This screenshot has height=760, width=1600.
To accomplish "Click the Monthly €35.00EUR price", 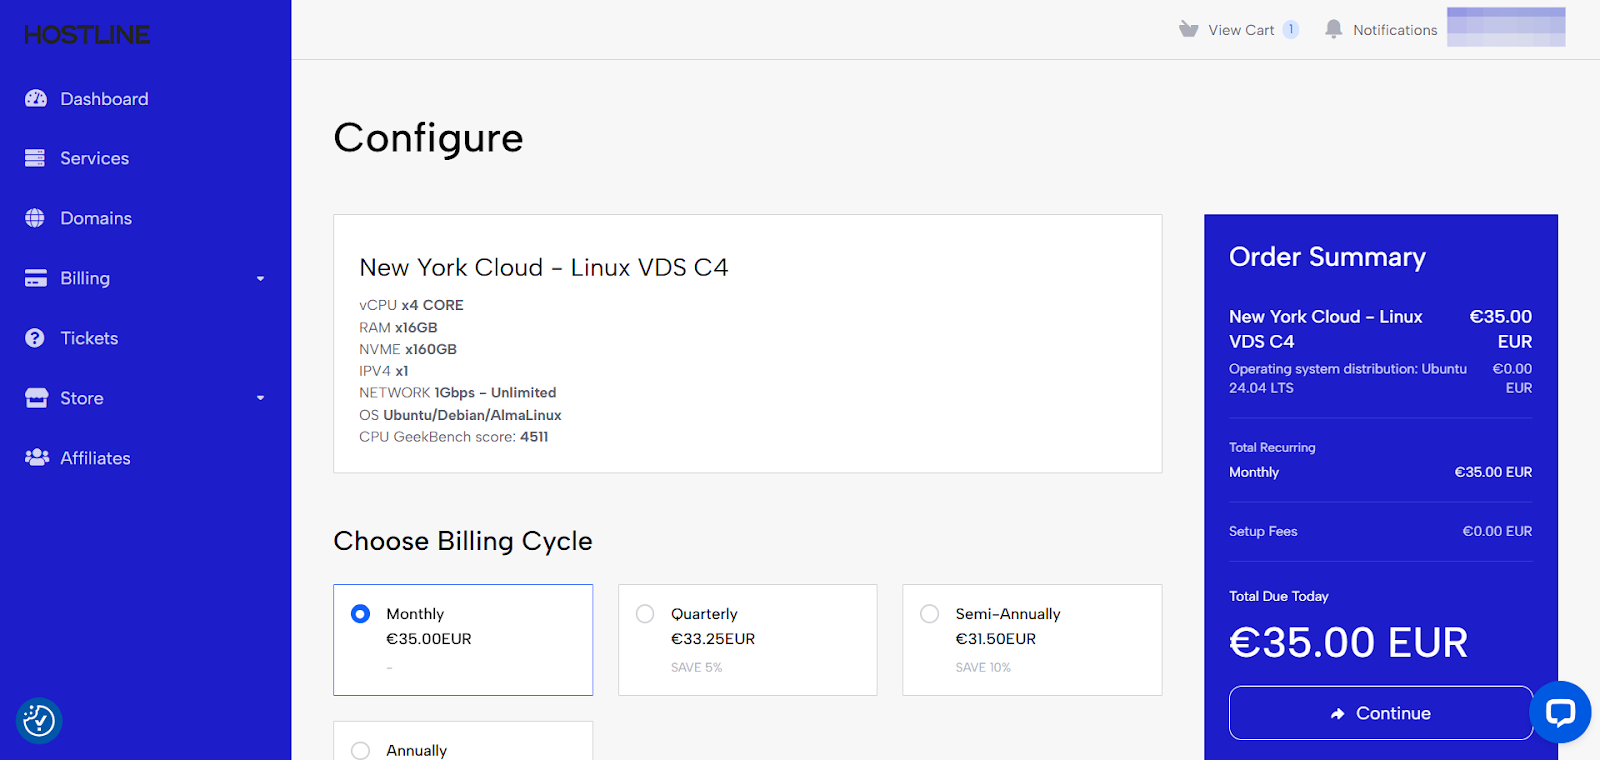I will [x=429, y=639].
